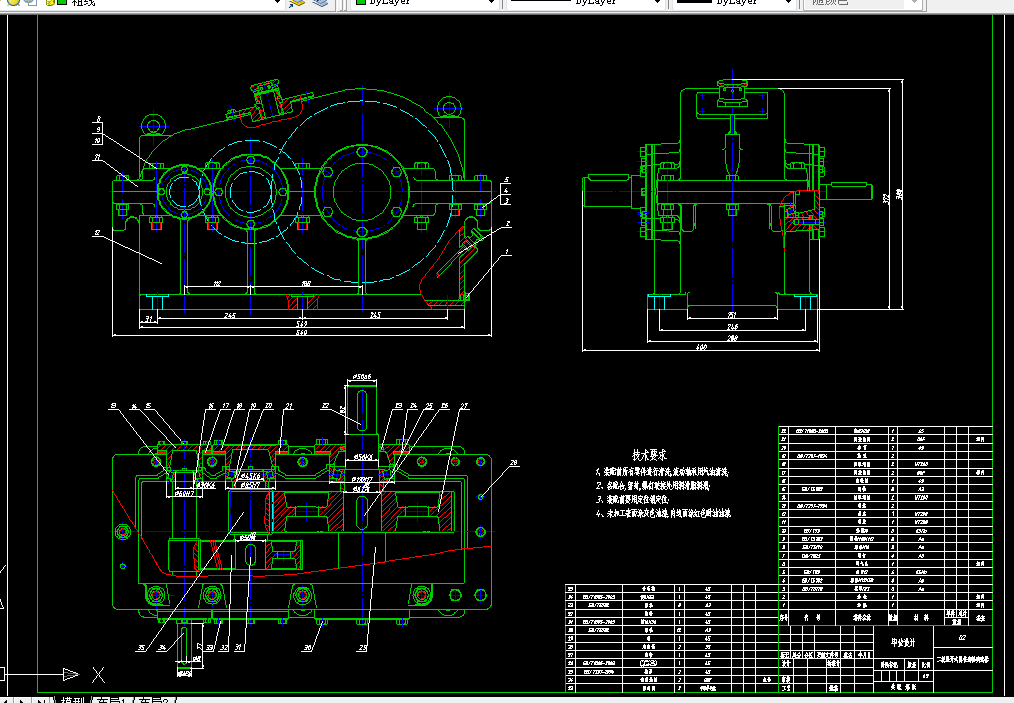Switch to the 布局2 layout tab

click(x=154, y=700)
